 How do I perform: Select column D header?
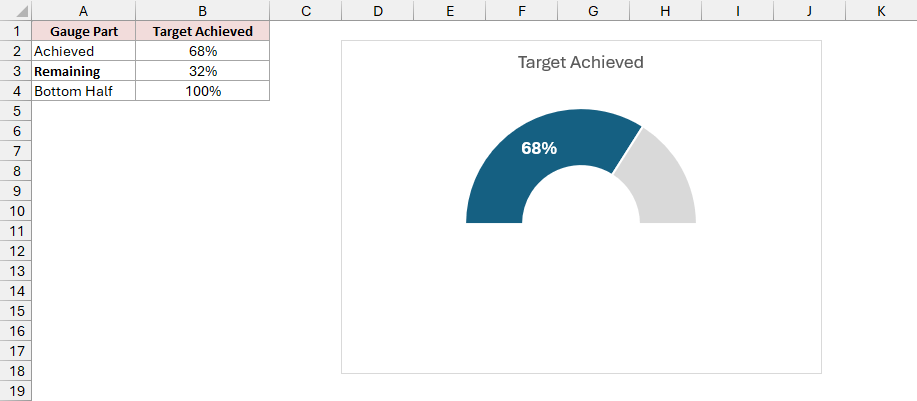[377, 11]
